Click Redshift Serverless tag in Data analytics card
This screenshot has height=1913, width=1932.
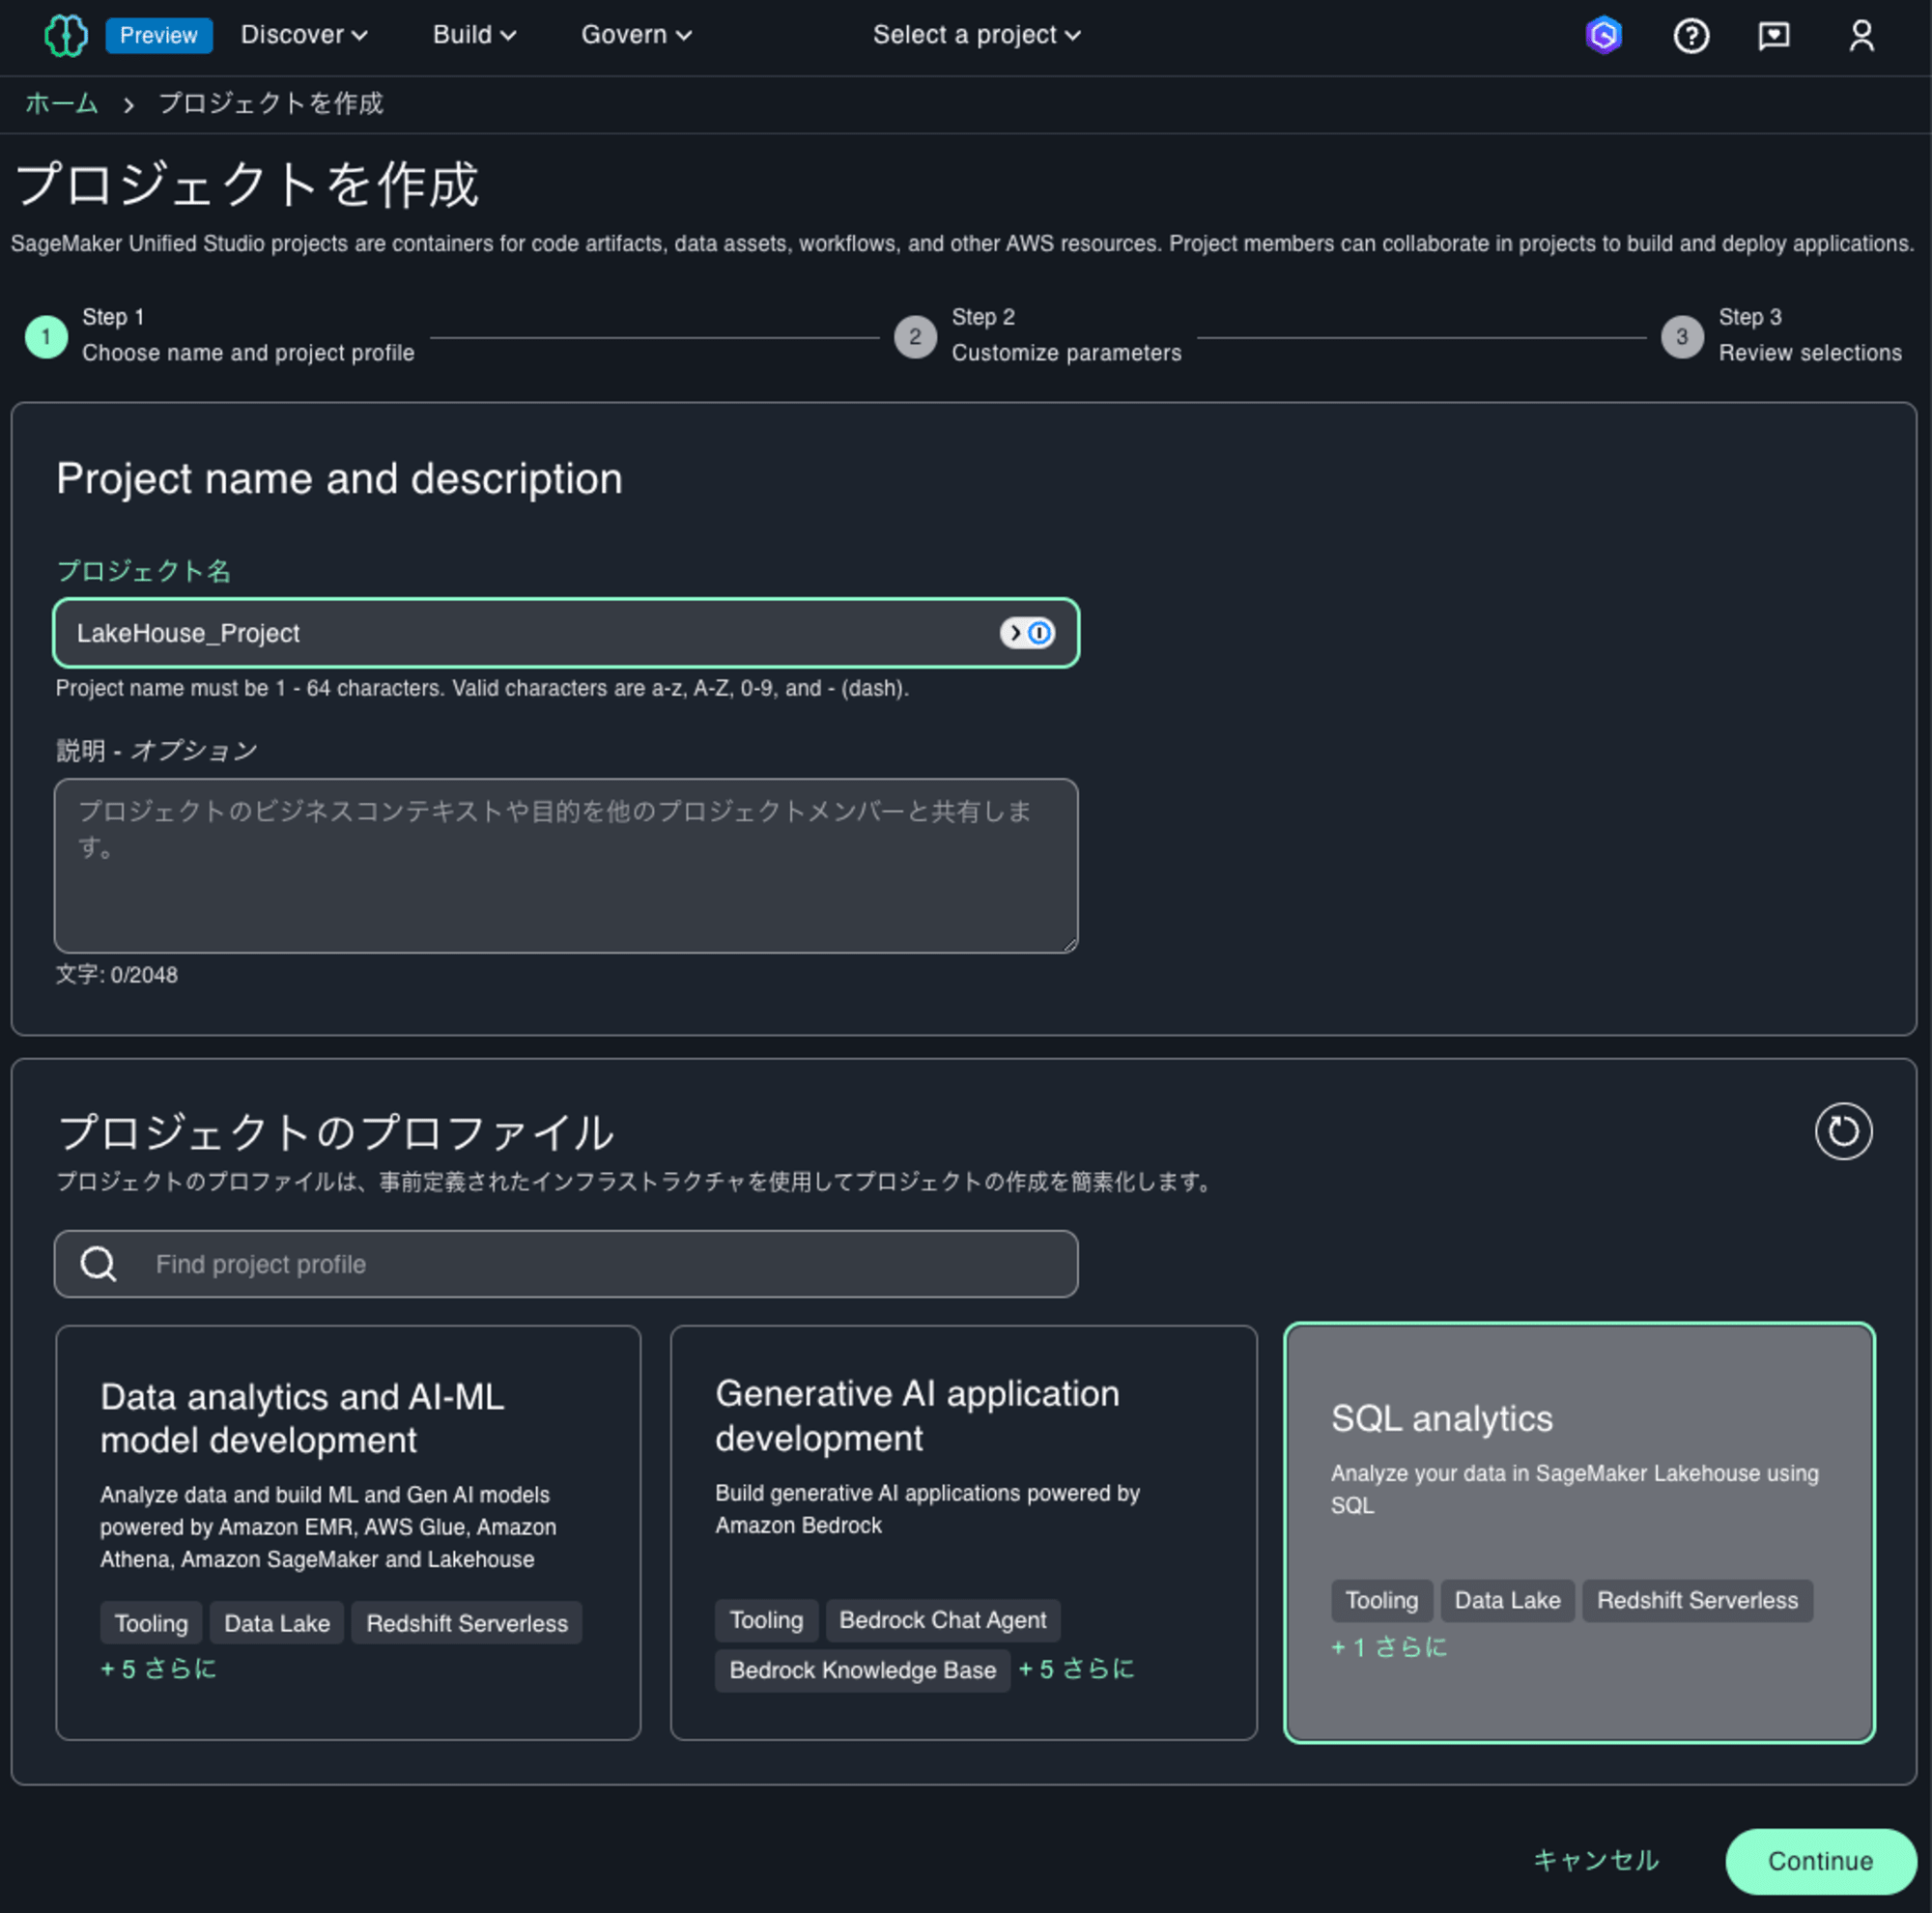[x=467, y=1624]
